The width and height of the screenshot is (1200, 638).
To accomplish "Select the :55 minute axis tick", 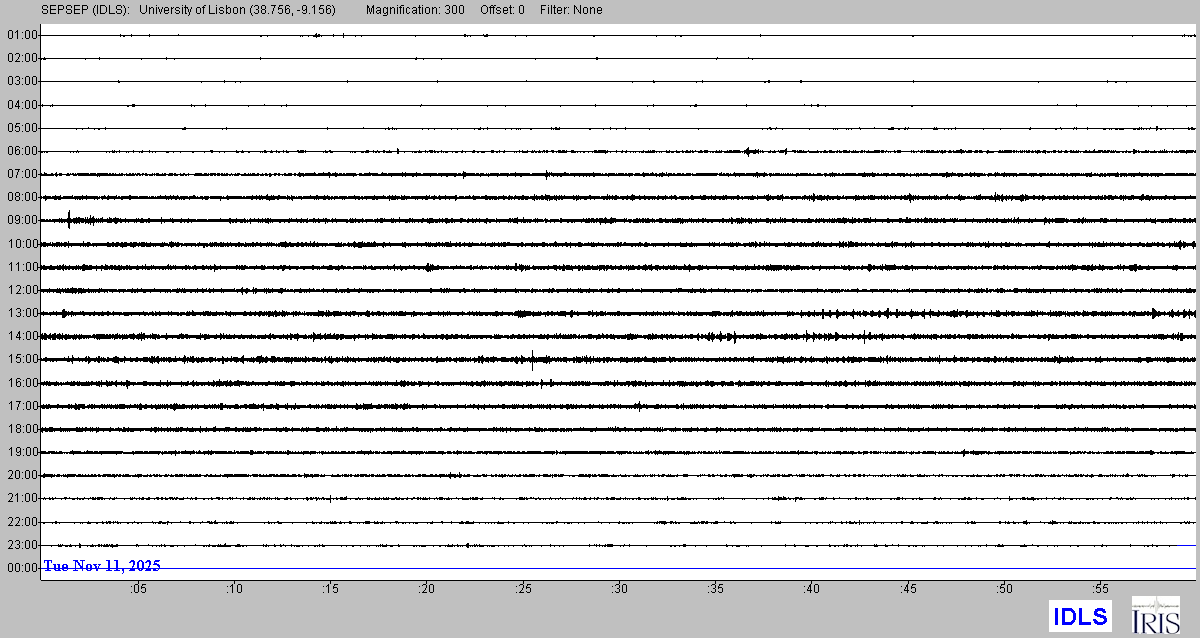I will (1101, 589).
